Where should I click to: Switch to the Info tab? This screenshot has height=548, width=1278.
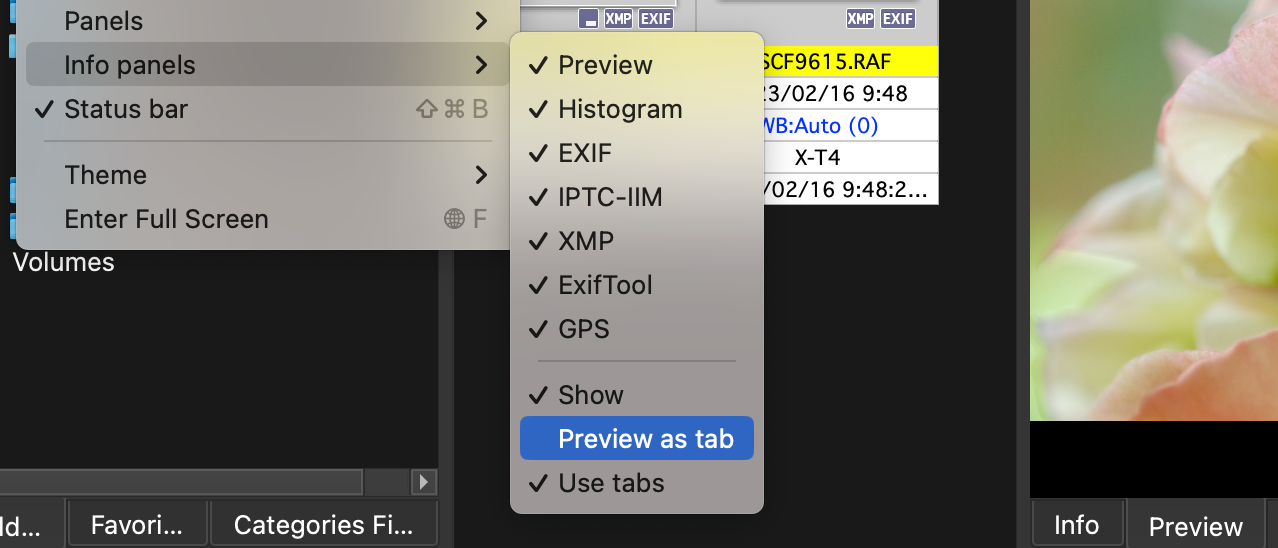coord(1076,525)
